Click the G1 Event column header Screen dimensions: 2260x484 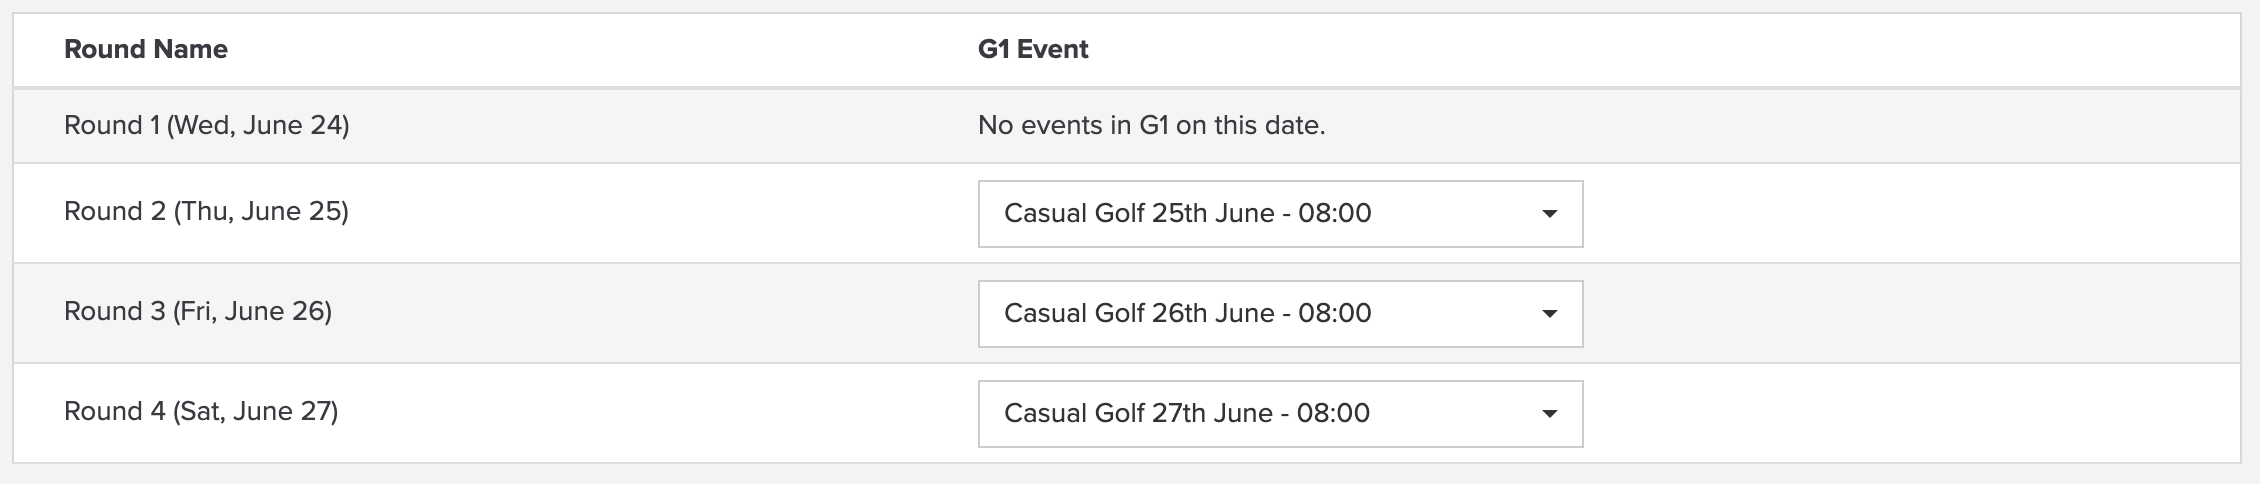(1033, 49)
